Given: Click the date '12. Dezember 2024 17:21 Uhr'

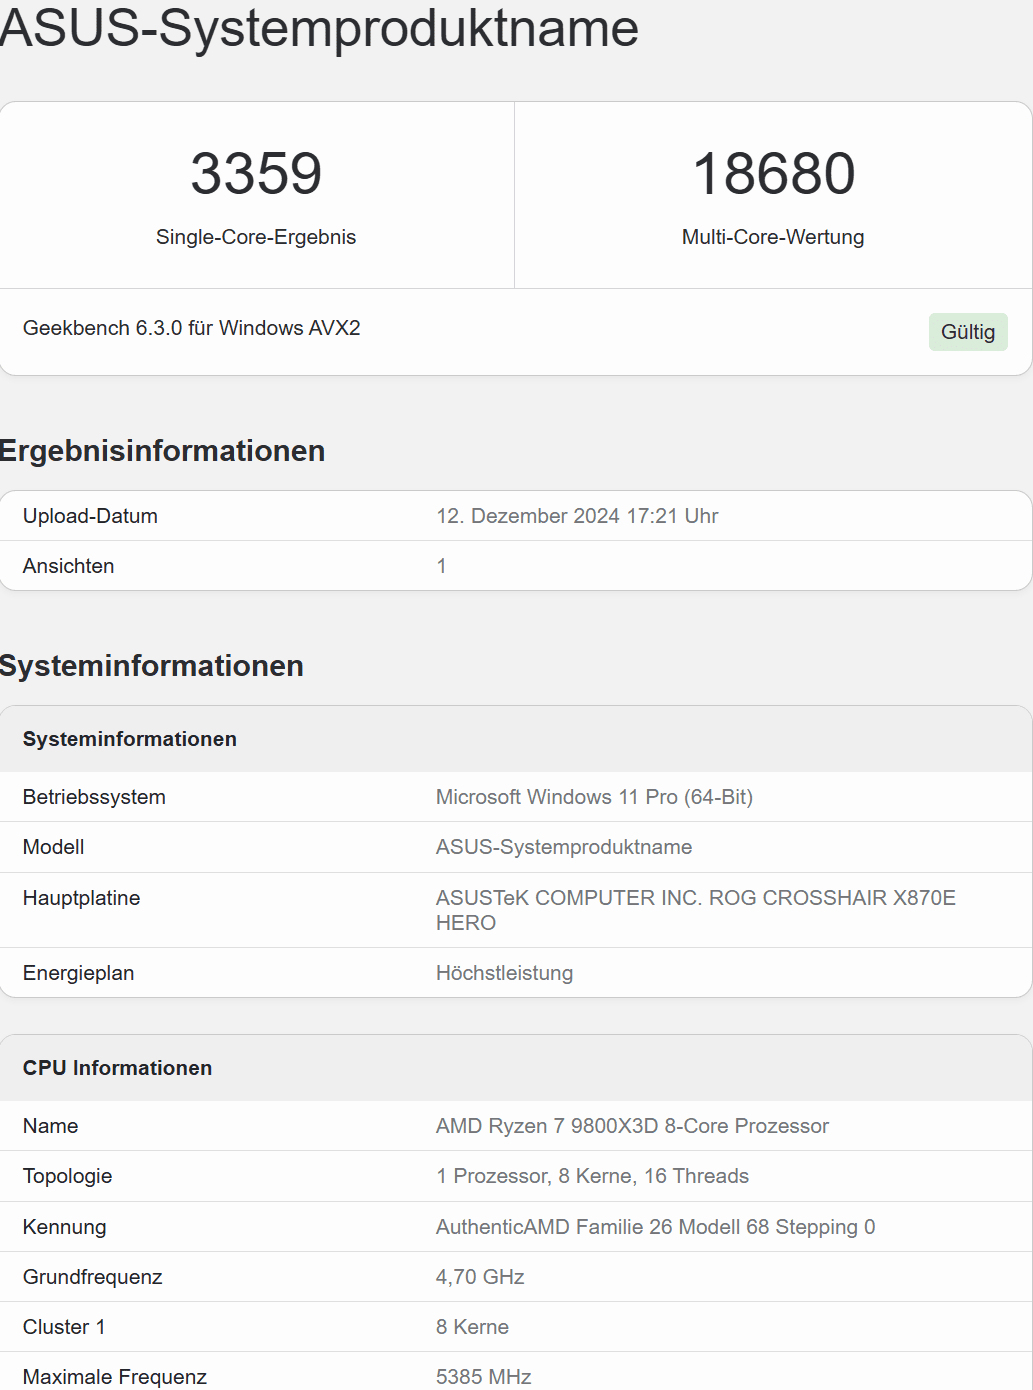Looking at the screenshot, I should [577, 516].
